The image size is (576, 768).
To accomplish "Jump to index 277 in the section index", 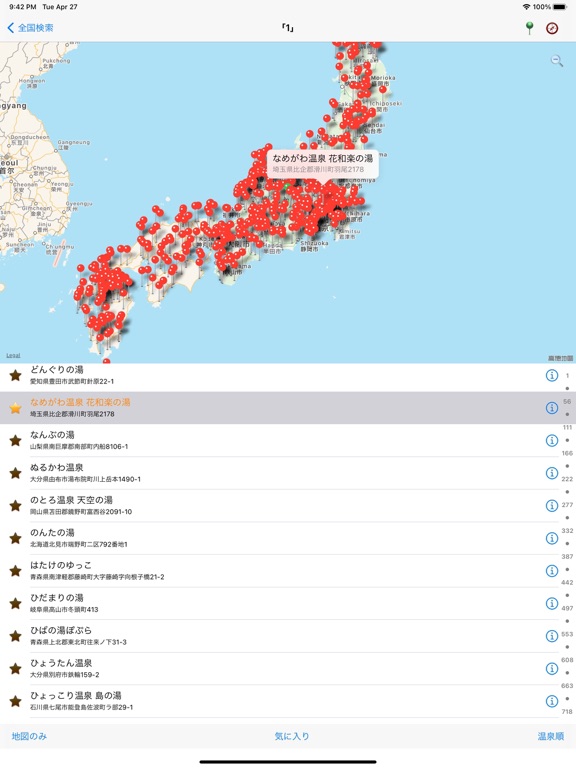I will click(x=567, y=505).
